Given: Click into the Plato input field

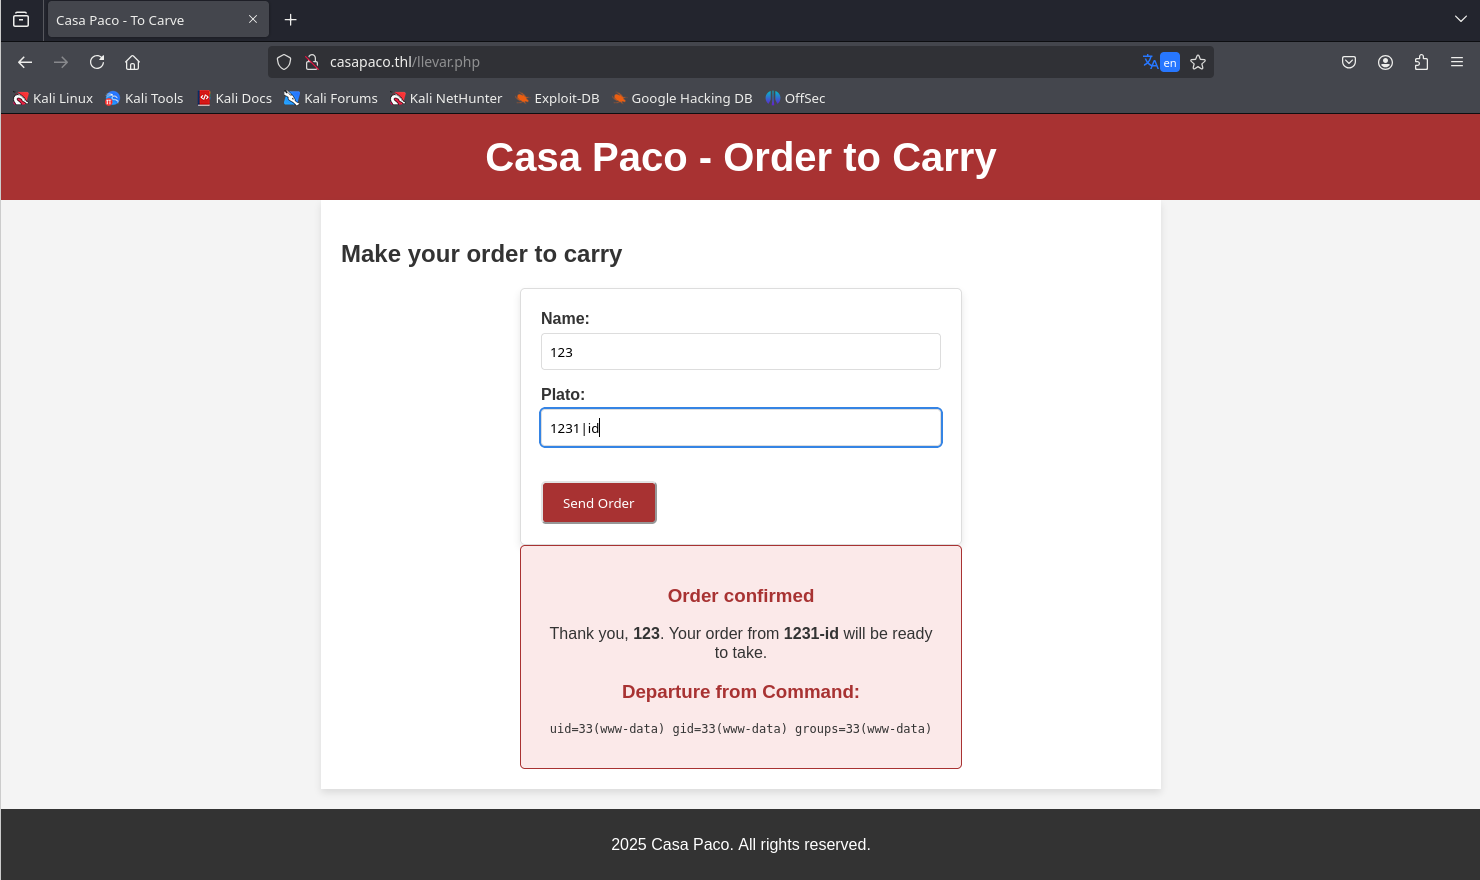Looking at the screenshot, I should coord(740,428).
